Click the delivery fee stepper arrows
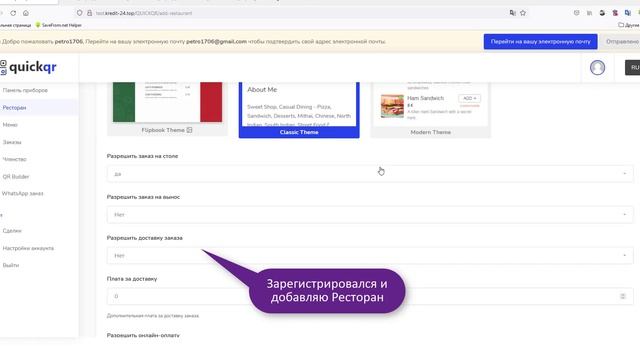The width and height of the screenshot is (640, 360). (623, 296)
